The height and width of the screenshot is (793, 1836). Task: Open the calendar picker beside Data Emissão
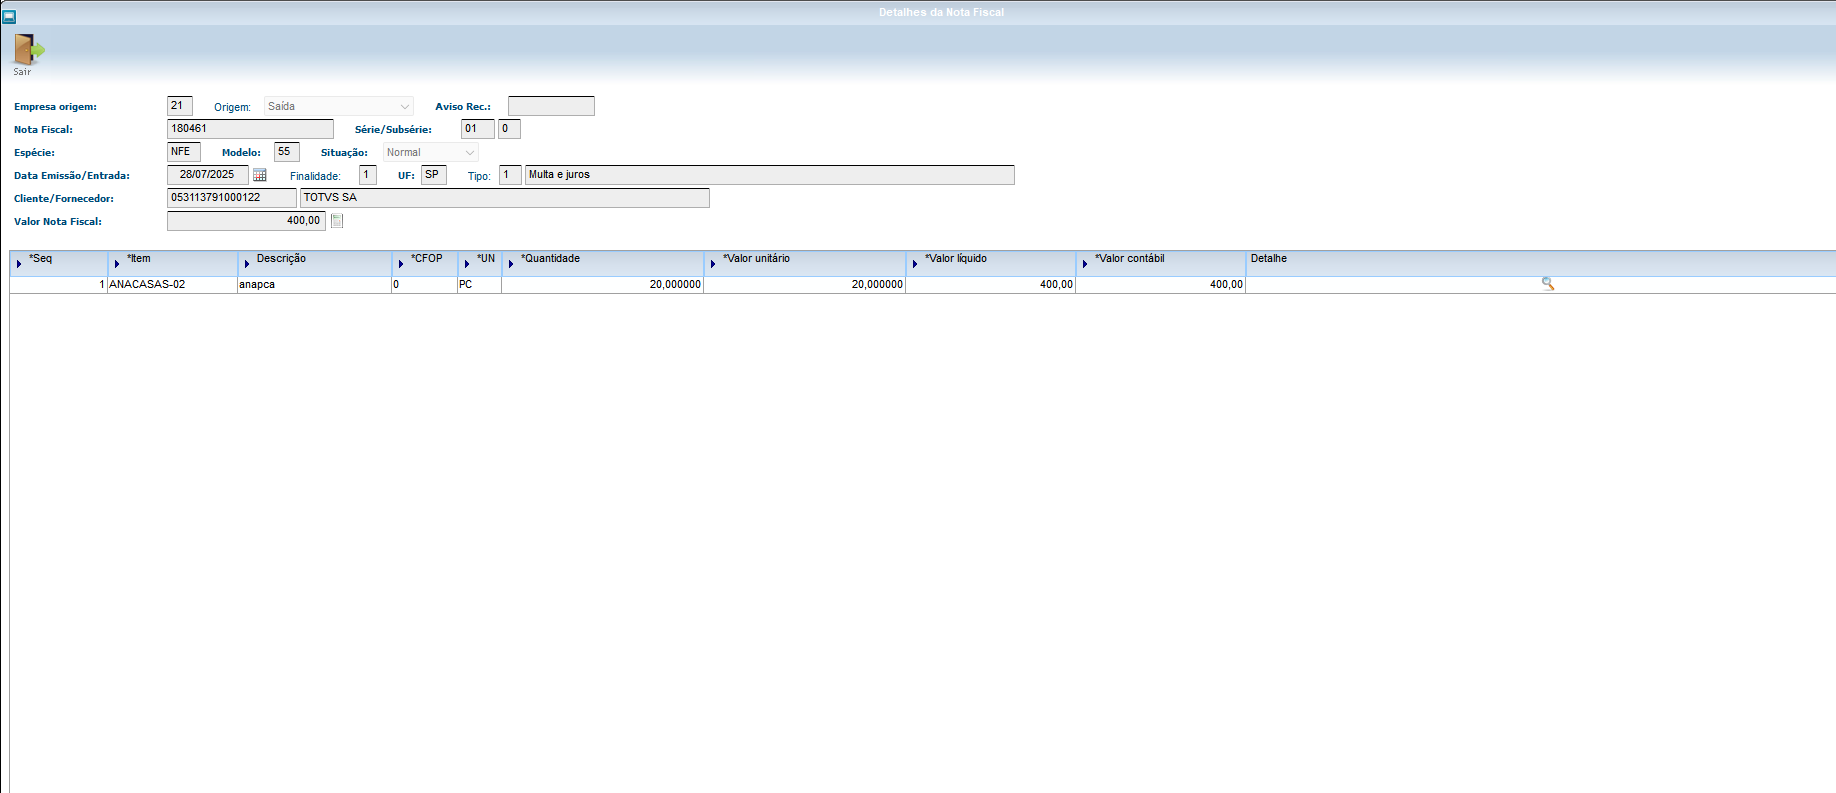[260, 175]
